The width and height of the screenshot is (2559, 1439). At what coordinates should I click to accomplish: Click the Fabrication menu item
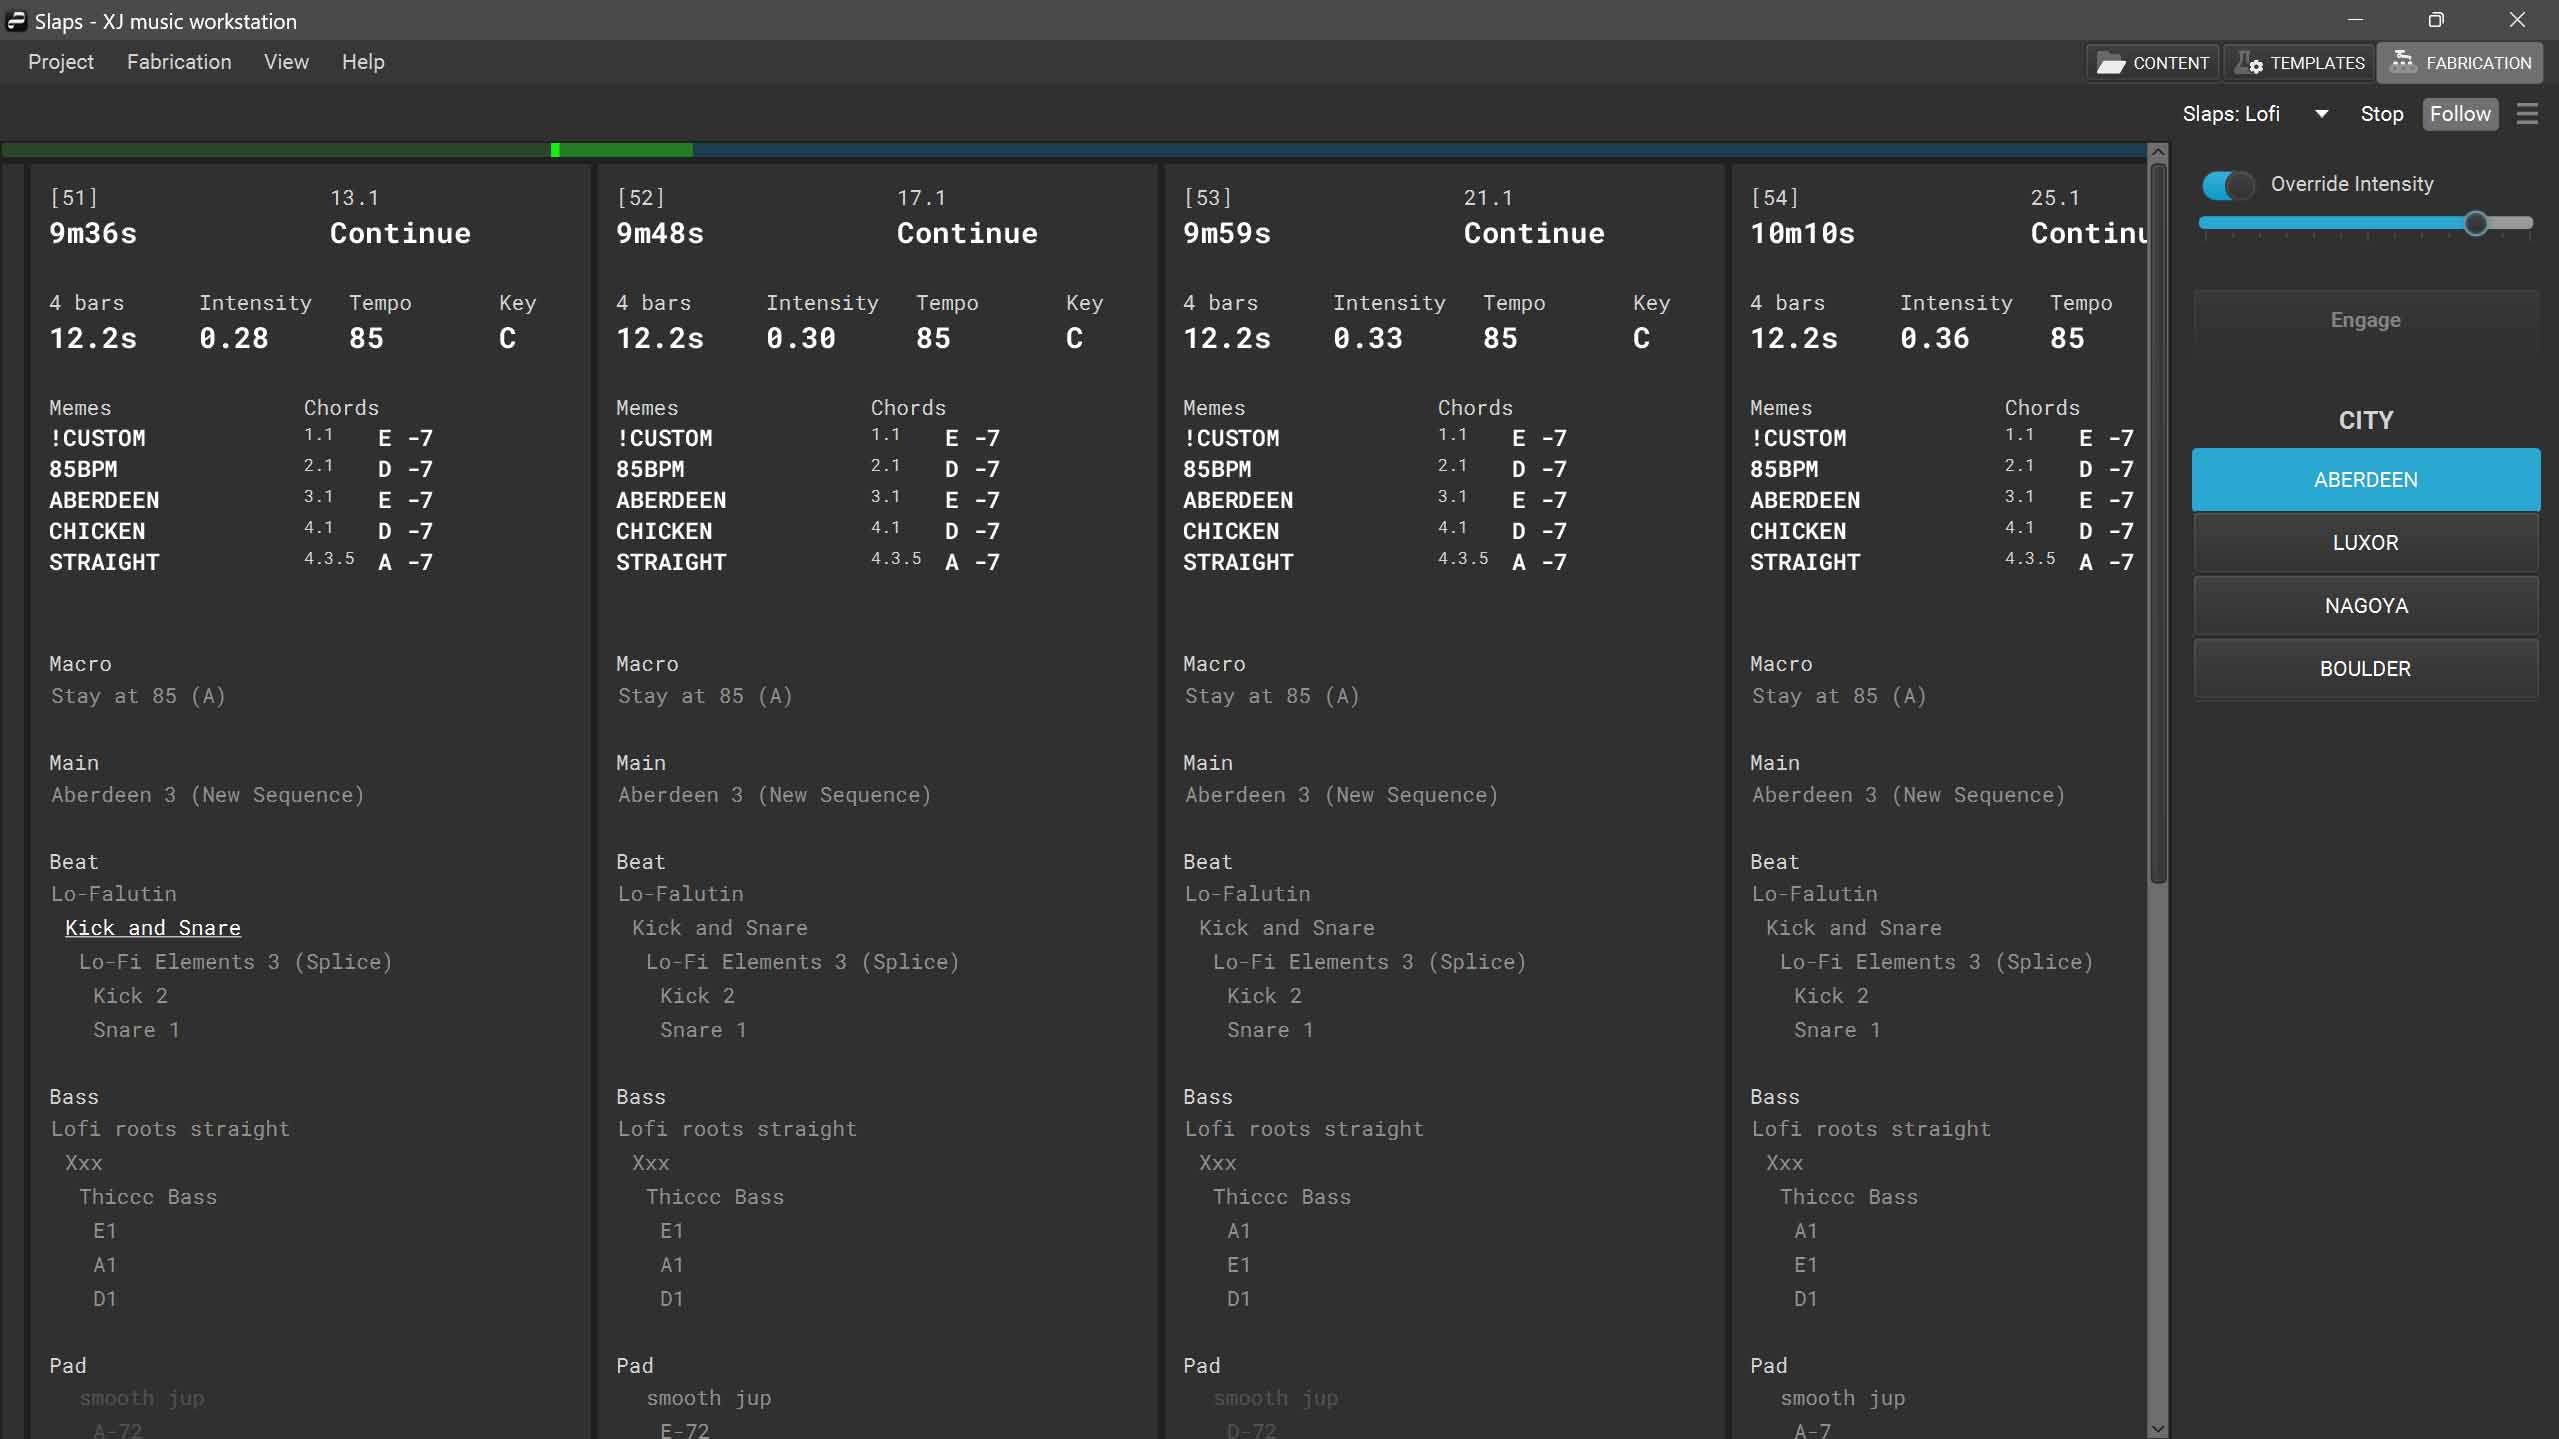click(x=178, y=61)
